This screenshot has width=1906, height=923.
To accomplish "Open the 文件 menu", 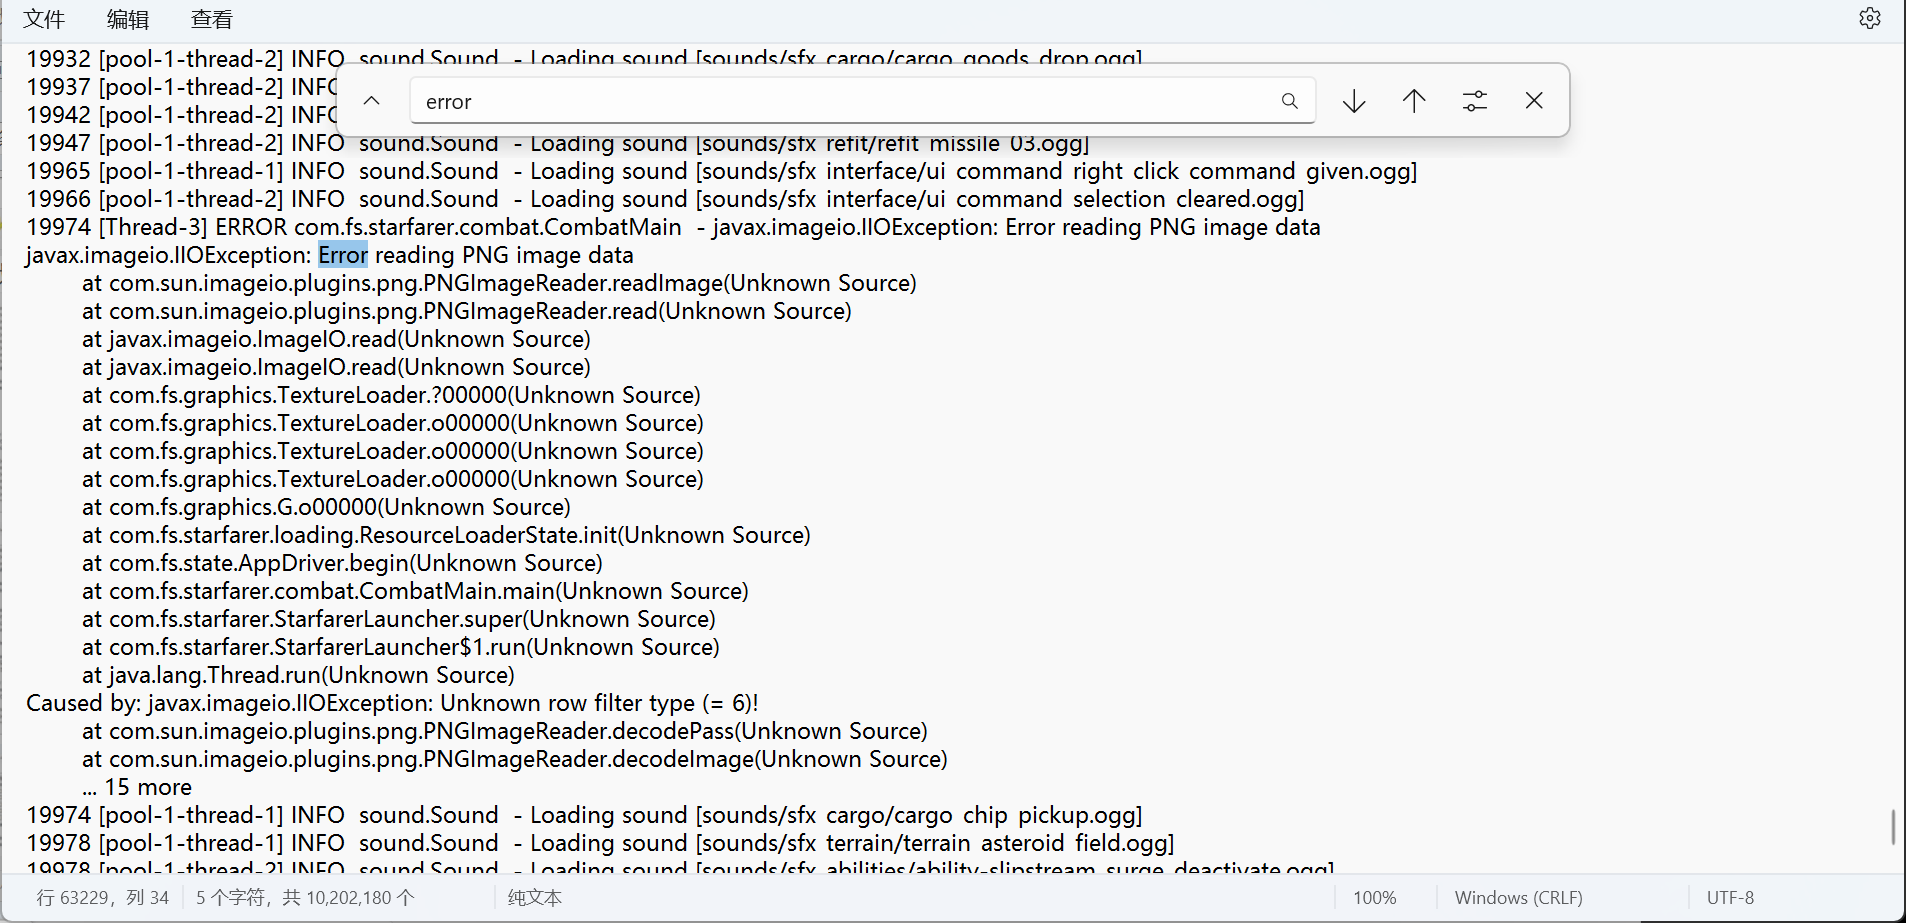I will click(x=44, y=19).
